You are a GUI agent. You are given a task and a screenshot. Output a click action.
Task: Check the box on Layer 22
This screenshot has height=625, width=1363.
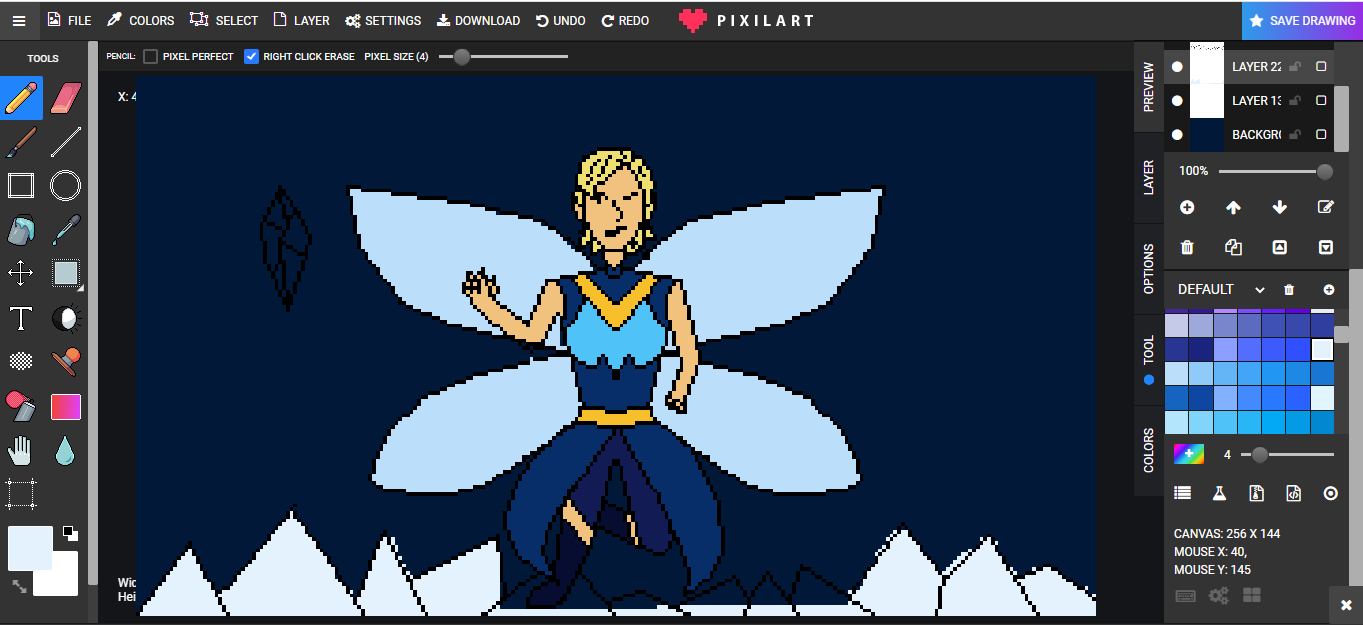point(1321,67)
